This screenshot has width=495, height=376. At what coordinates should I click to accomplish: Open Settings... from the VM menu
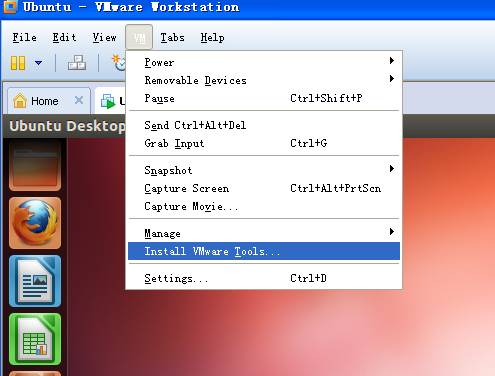tap(264, 278)
